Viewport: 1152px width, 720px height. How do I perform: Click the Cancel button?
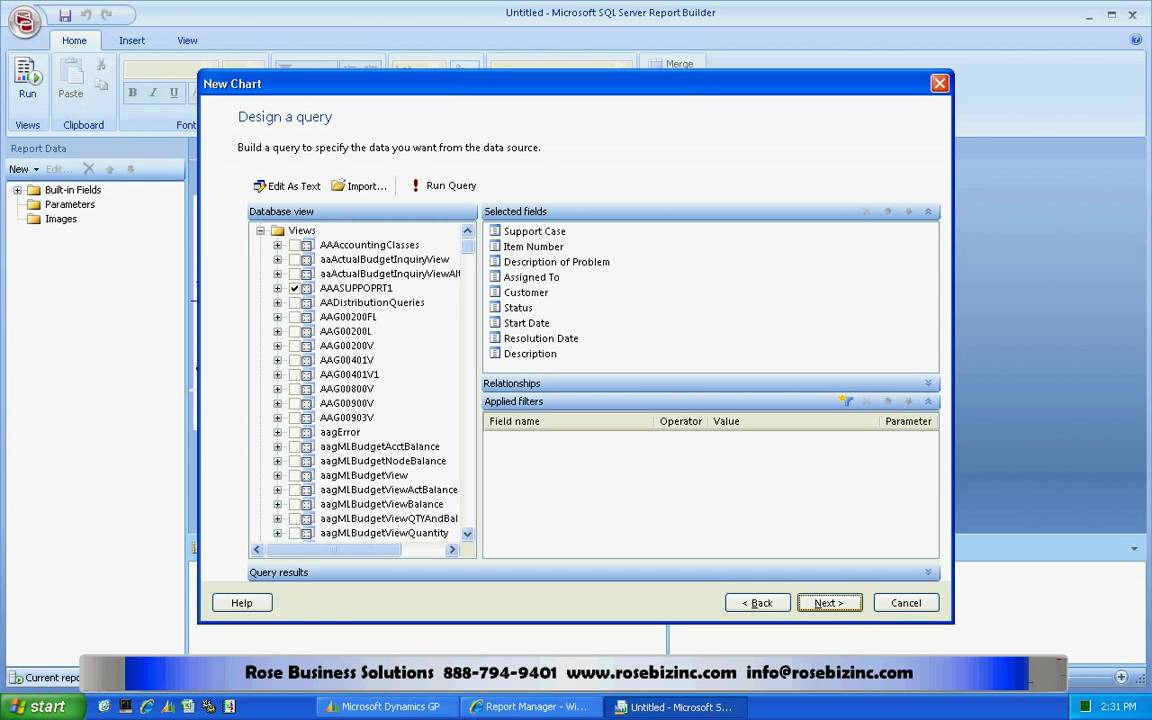pyautogui.click(x=906, y=602)
